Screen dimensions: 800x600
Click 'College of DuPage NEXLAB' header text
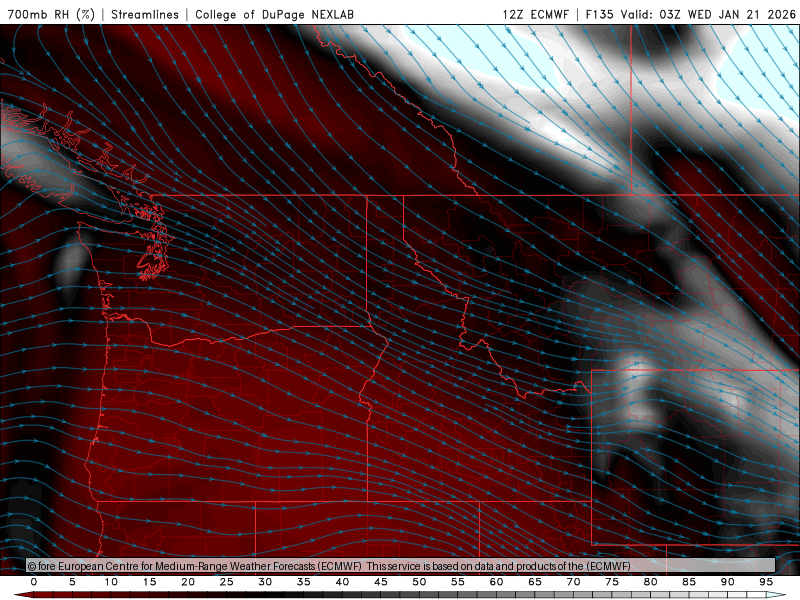click(x=274, y=14)
